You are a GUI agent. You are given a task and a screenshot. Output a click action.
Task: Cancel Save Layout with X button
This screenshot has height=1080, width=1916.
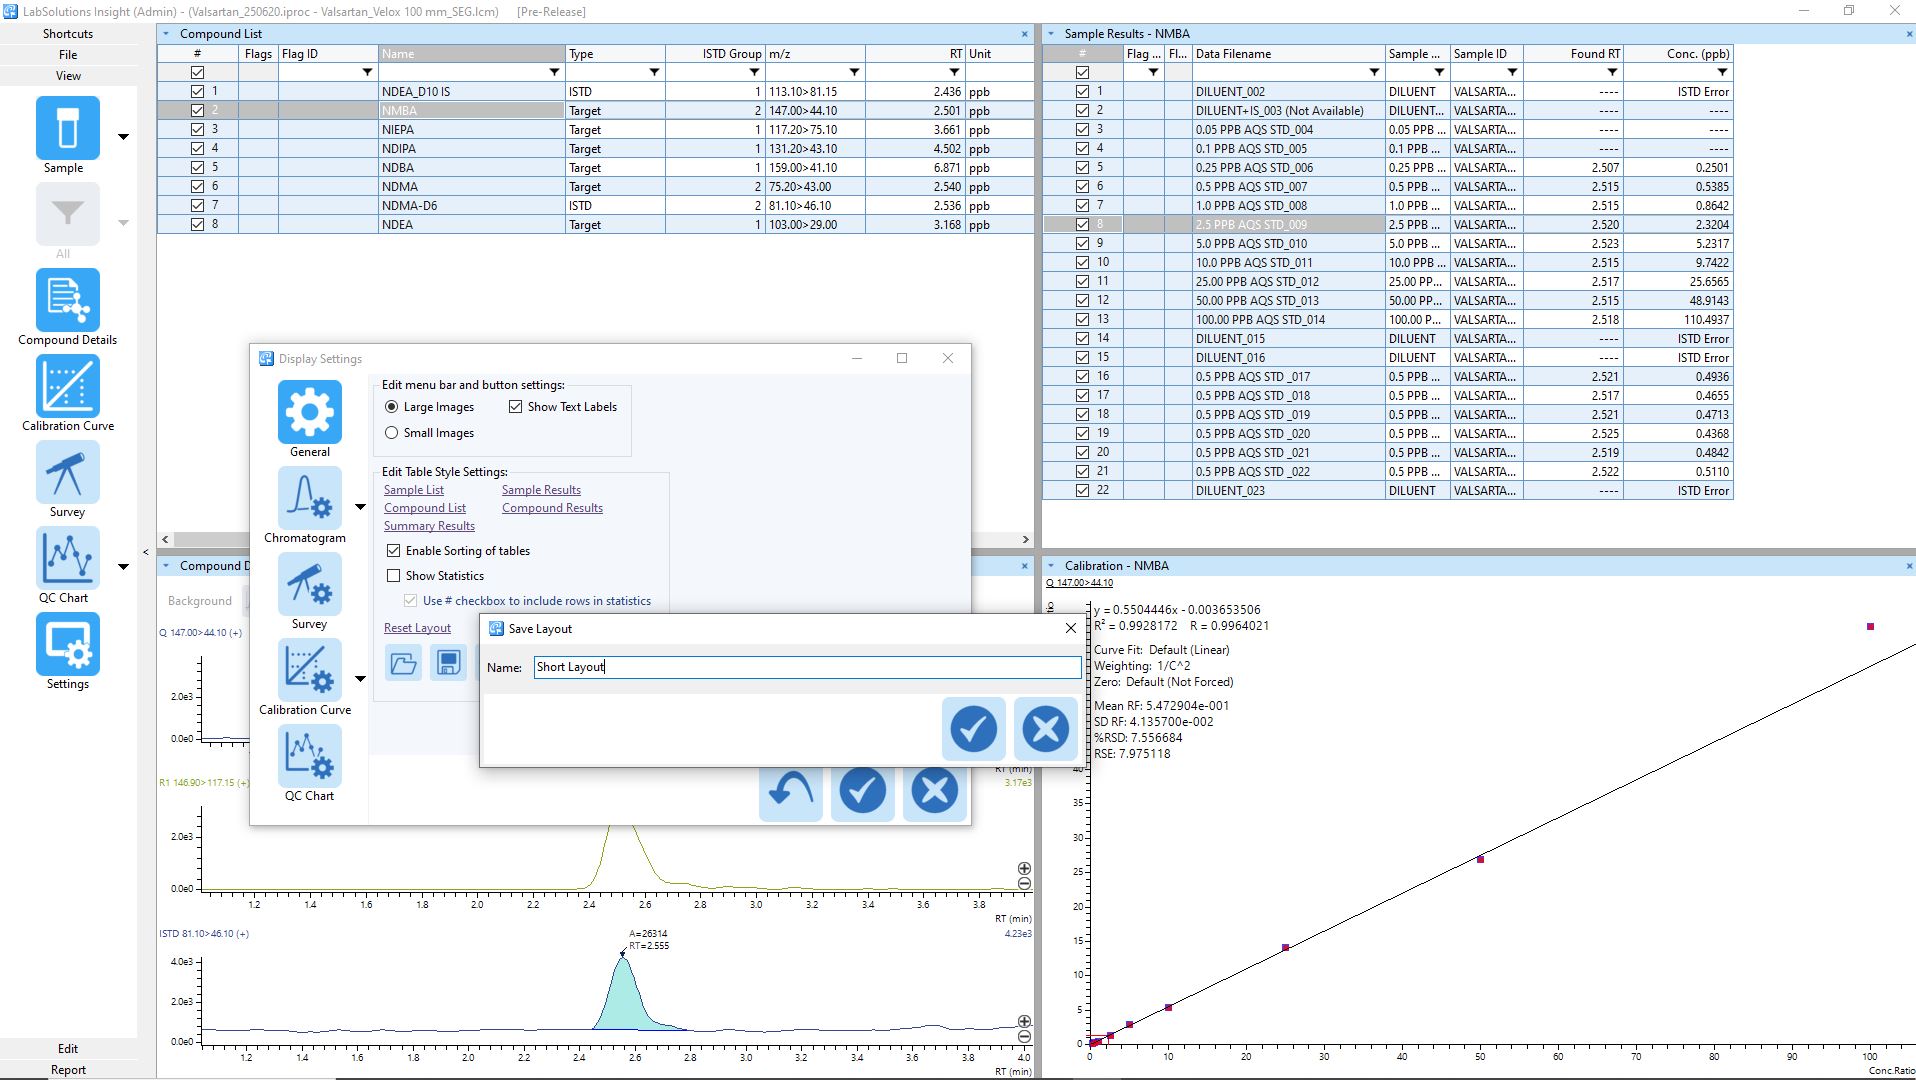1046,729
